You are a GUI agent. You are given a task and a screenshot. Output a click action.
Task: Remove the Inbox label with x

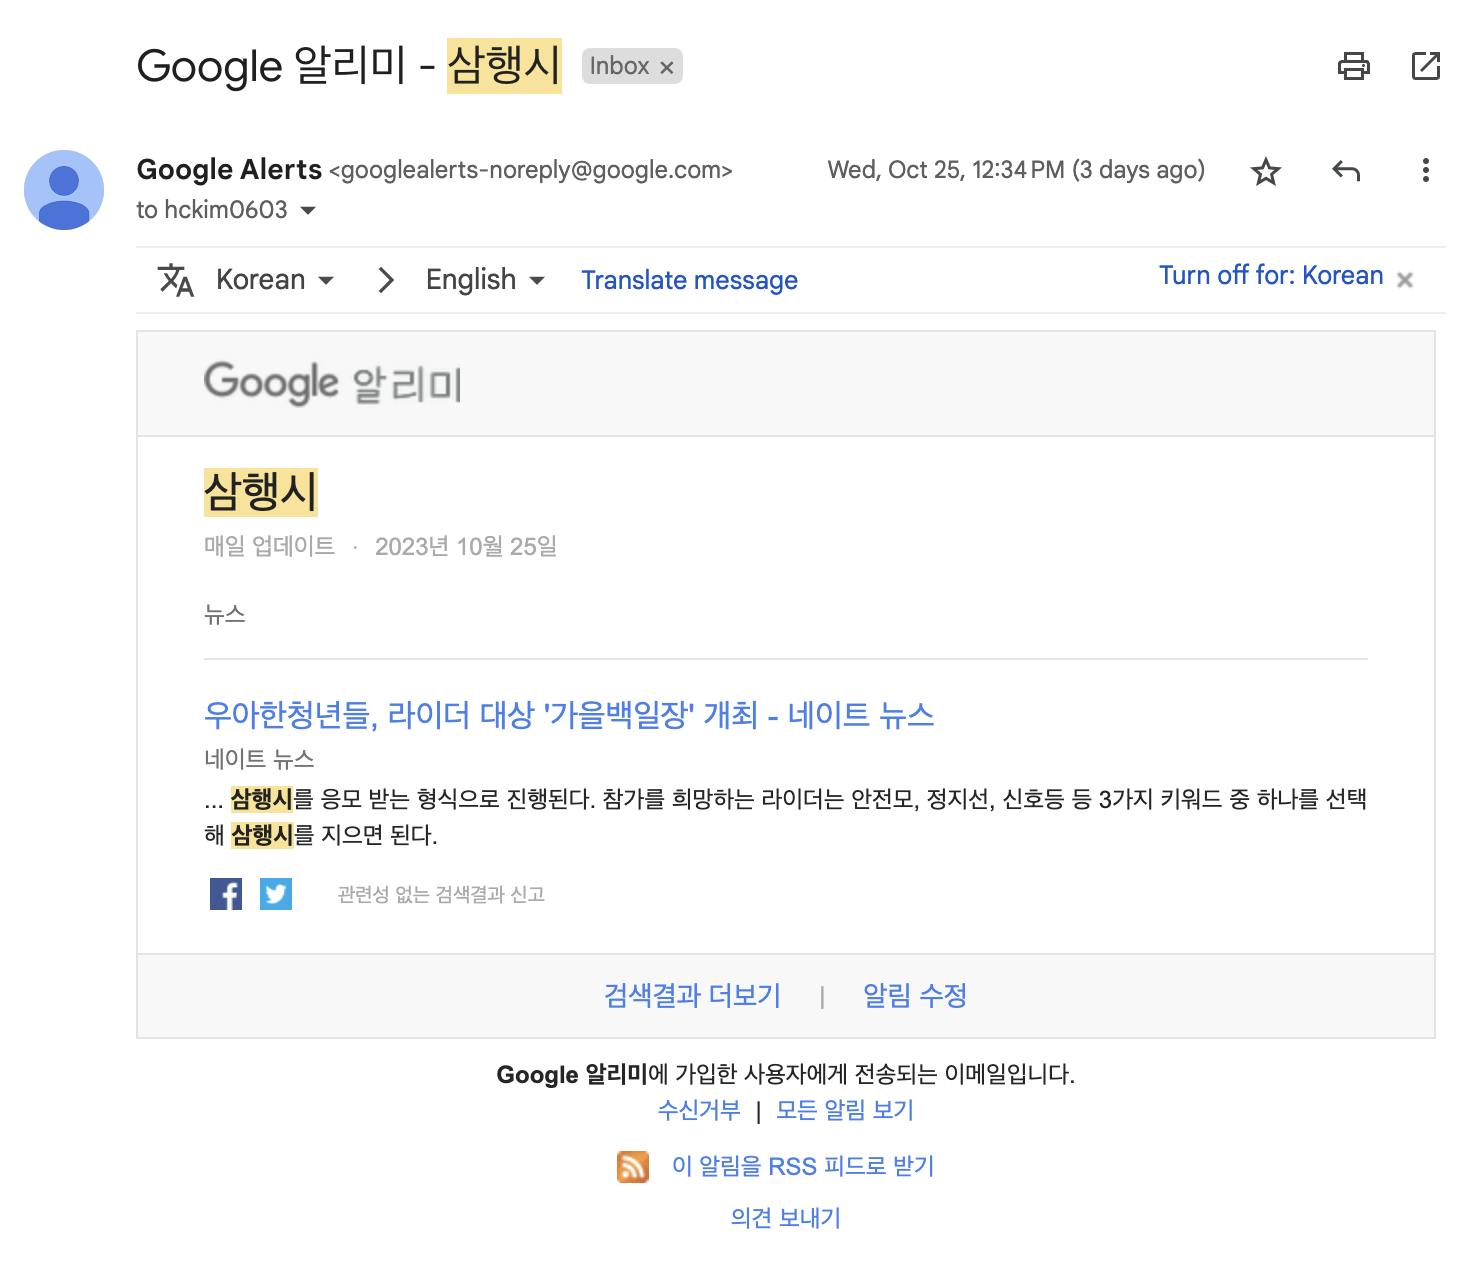point(667,67)
